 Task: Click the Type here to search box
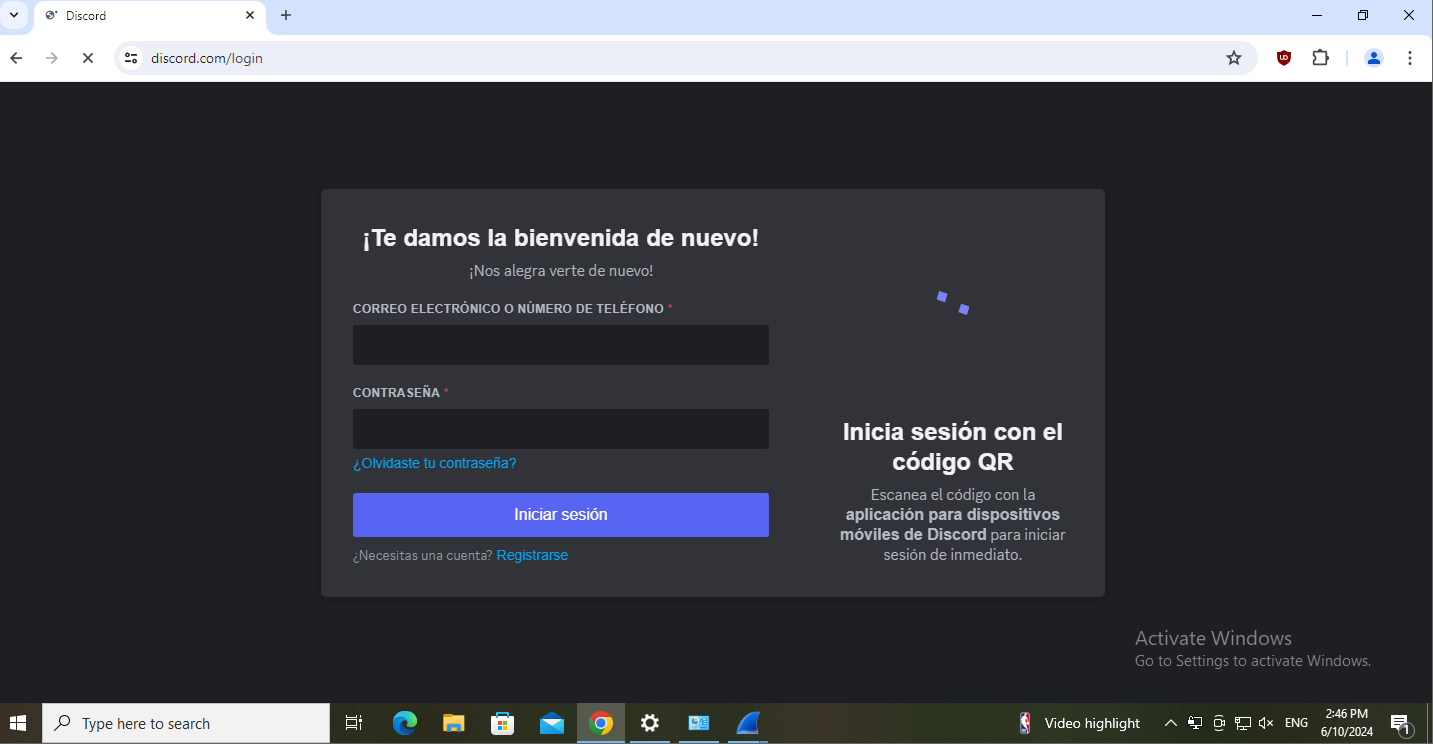pyautogui.click(x=186, y=723)
